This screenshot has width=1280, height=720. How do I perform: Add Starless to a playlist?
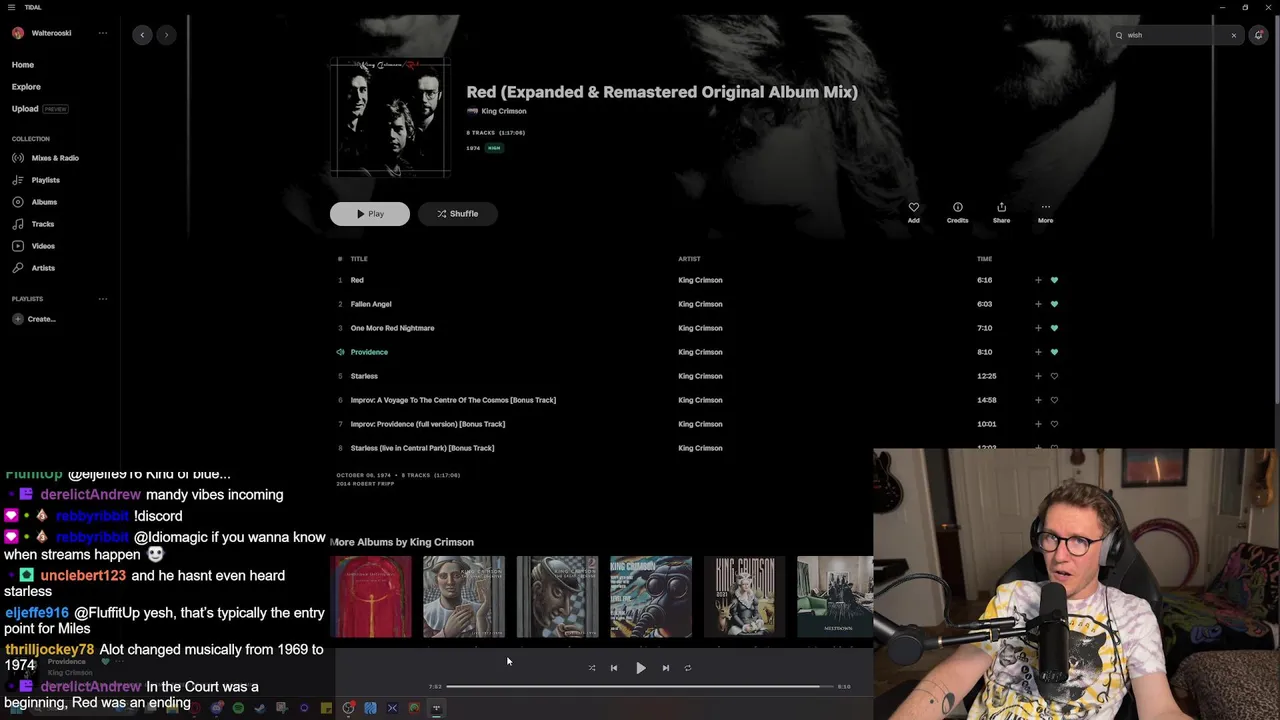1038,376
